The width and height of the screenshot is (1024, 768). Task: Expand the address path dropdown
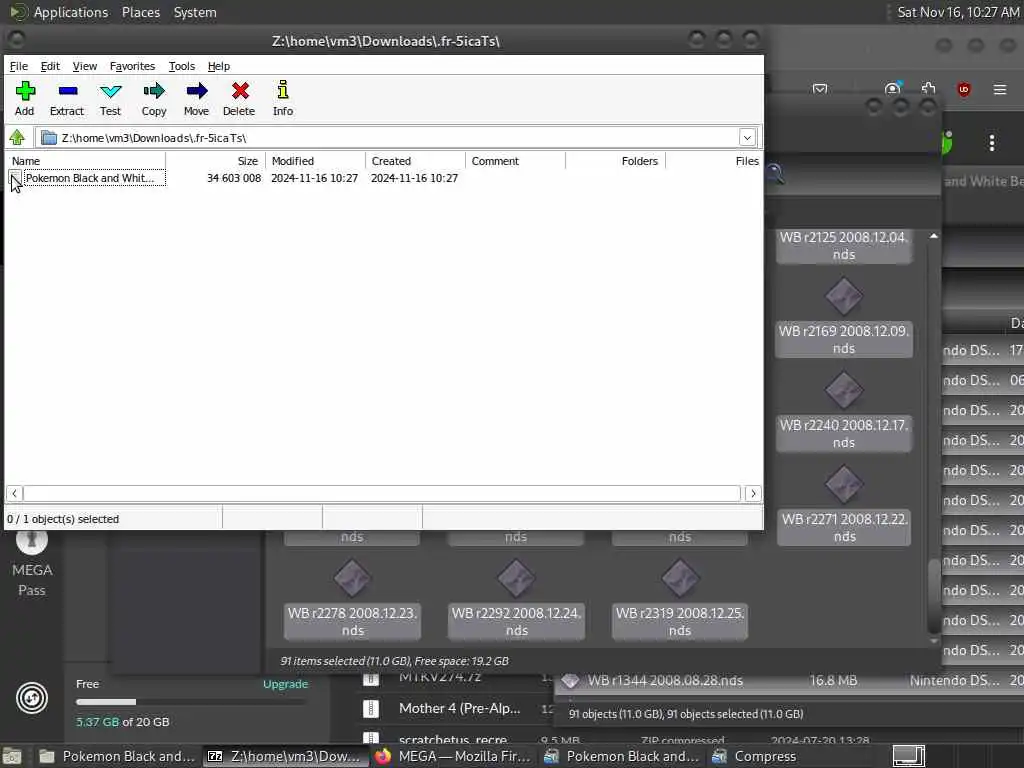(747, 138)
